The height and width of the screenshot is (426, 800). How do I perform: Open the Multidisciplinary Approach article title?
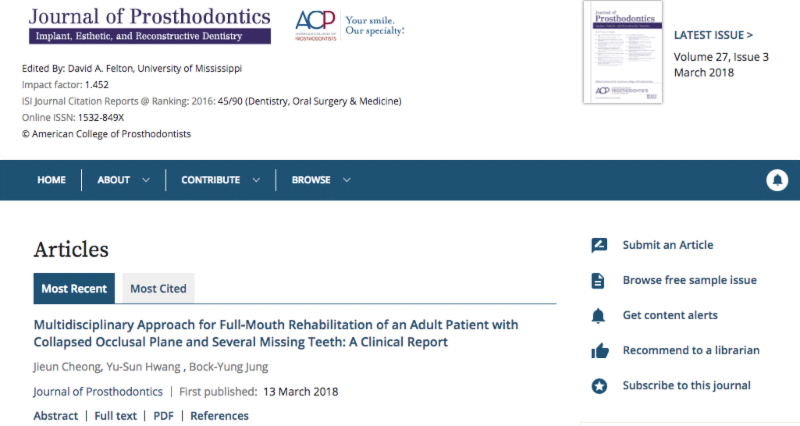pos(276,334)
